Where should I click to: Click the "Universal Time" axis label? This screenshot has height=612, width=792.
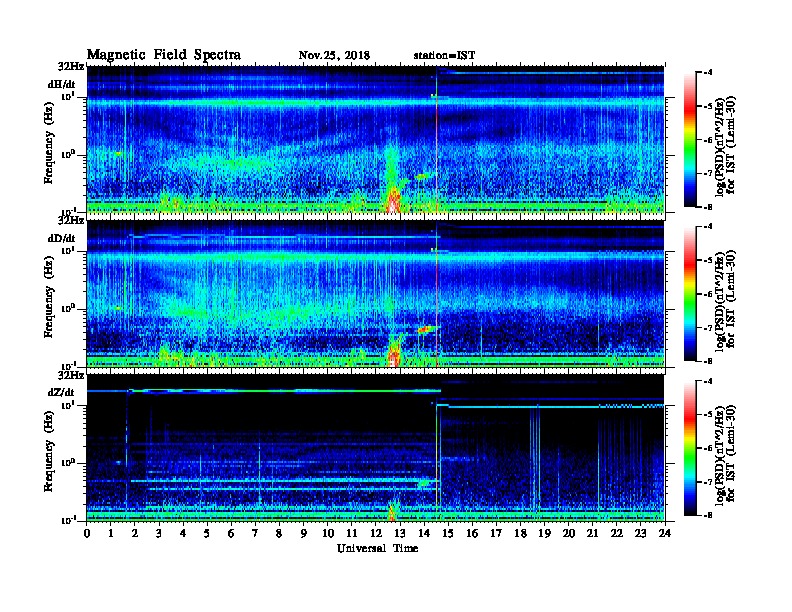[x=377, y=548]
